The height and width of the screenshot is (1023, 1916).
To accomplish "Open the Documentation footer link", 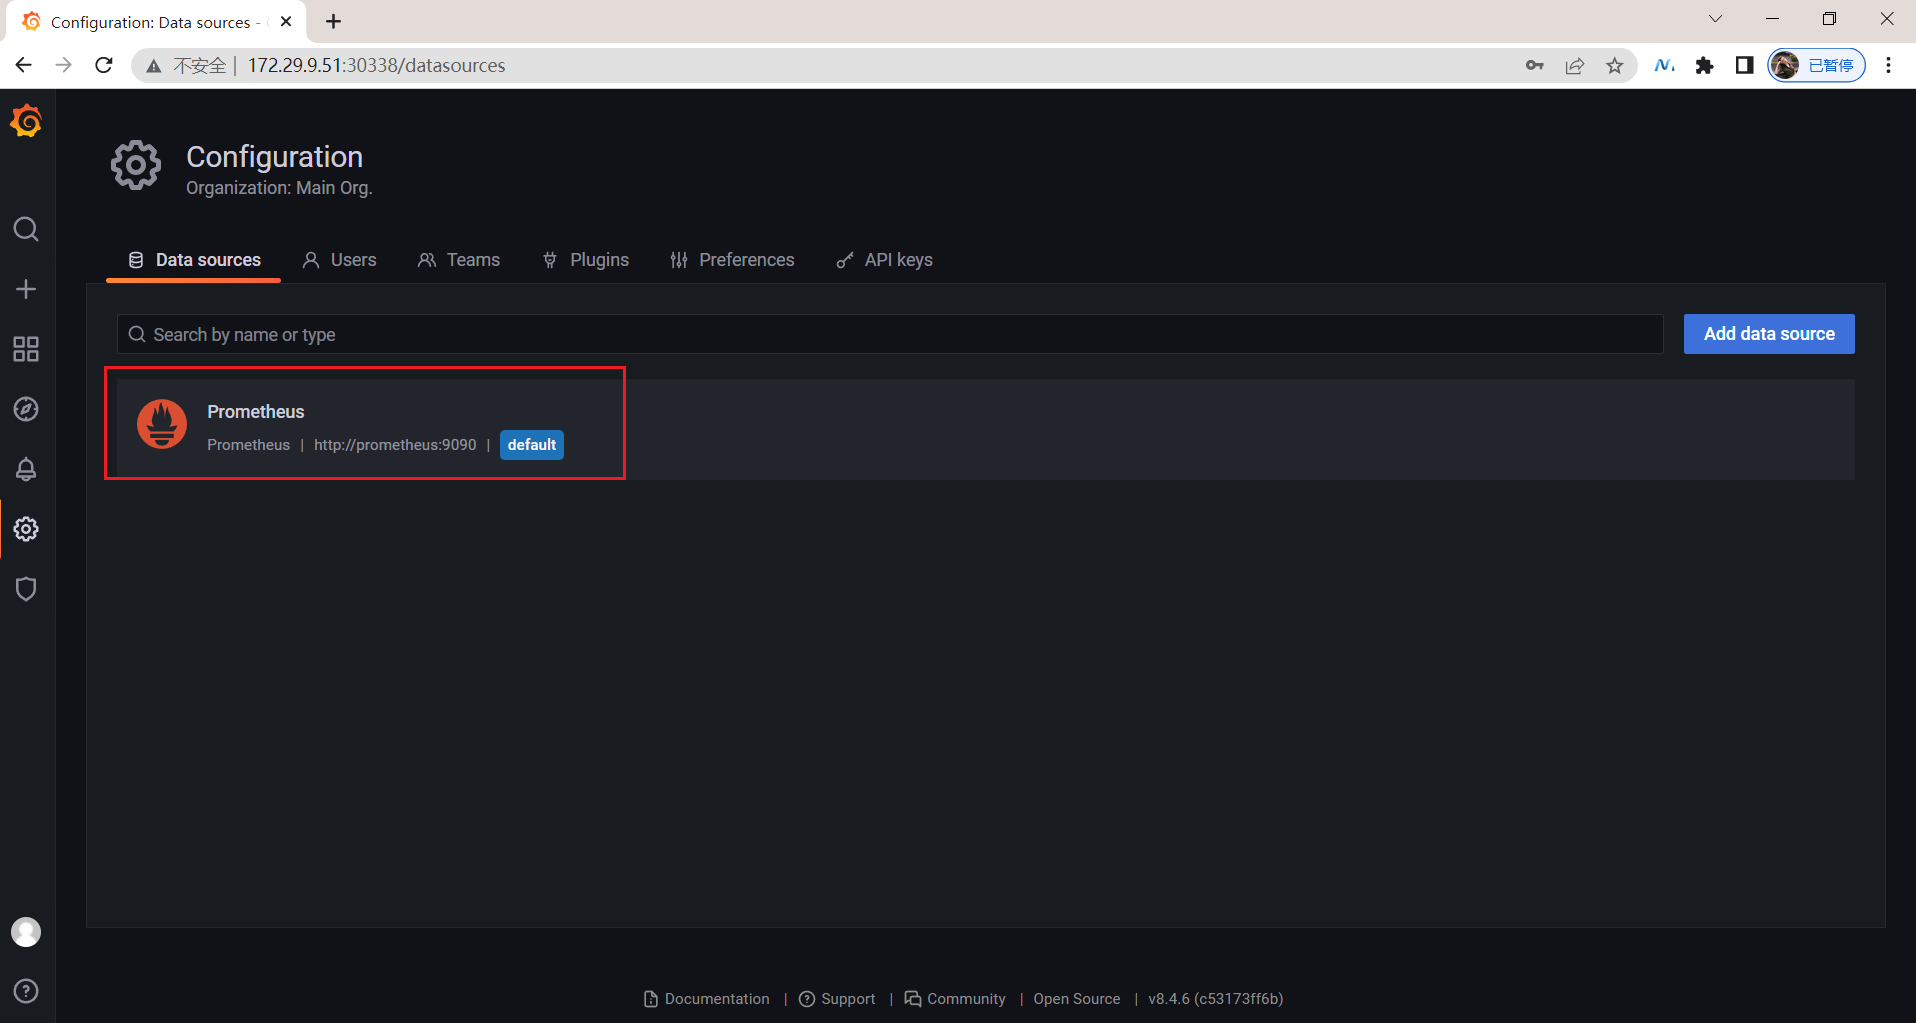I will click(707, 999).
